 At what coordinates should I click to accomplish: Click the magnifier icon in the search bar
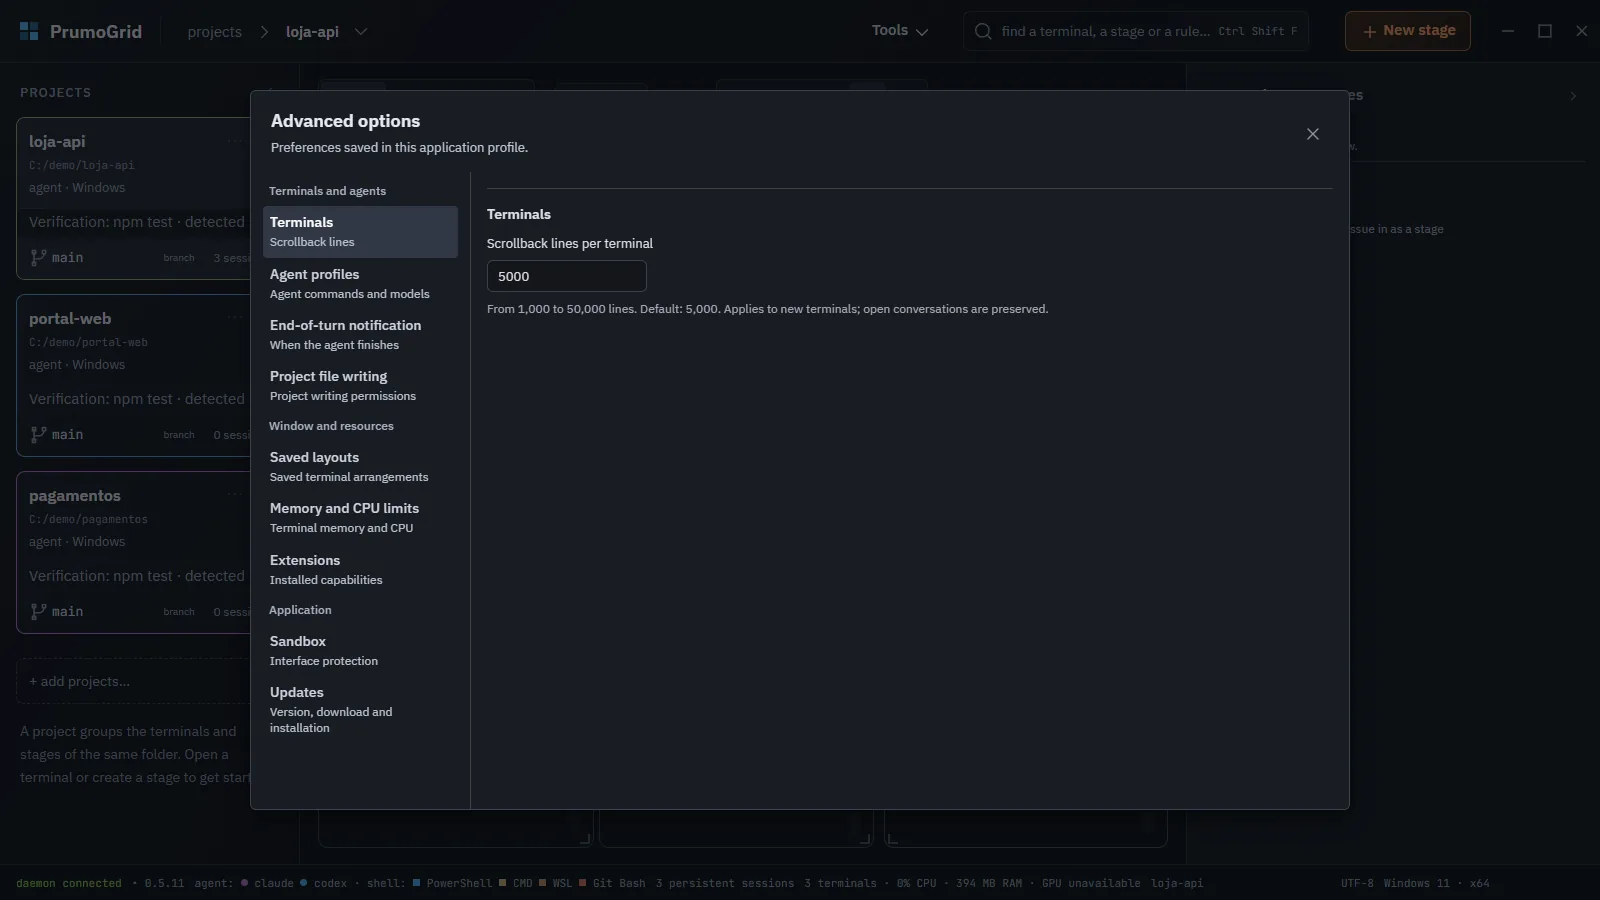pyautogui.click(x=983, y=31)
